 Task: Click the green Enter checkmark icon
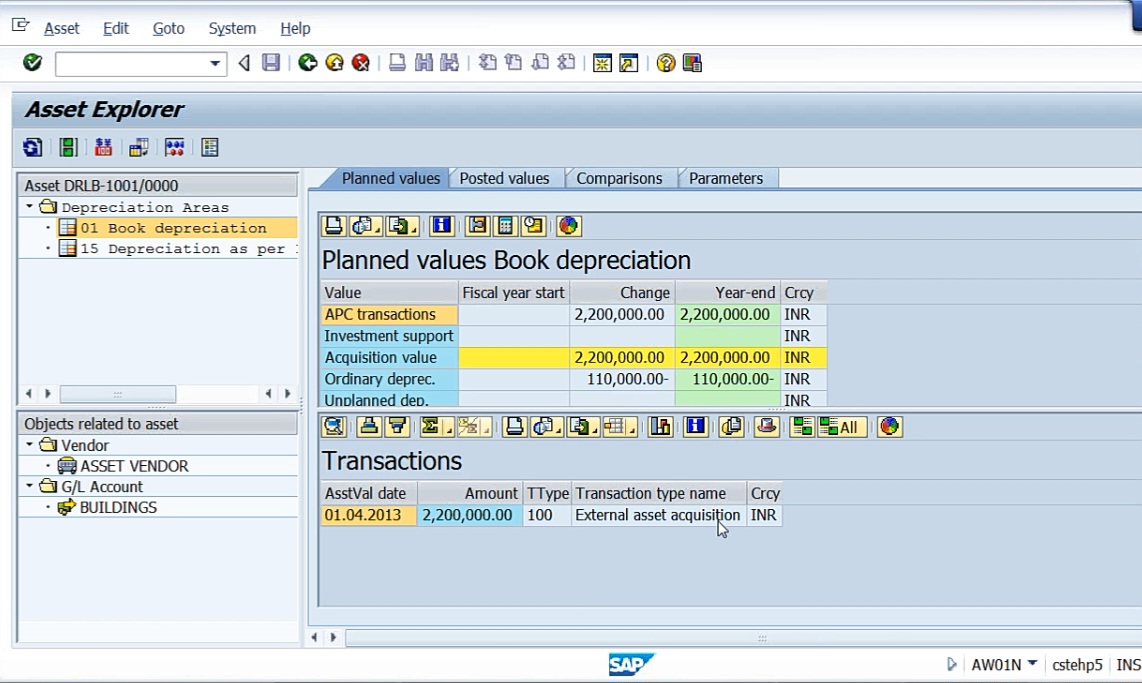click(x=32, y=63)
